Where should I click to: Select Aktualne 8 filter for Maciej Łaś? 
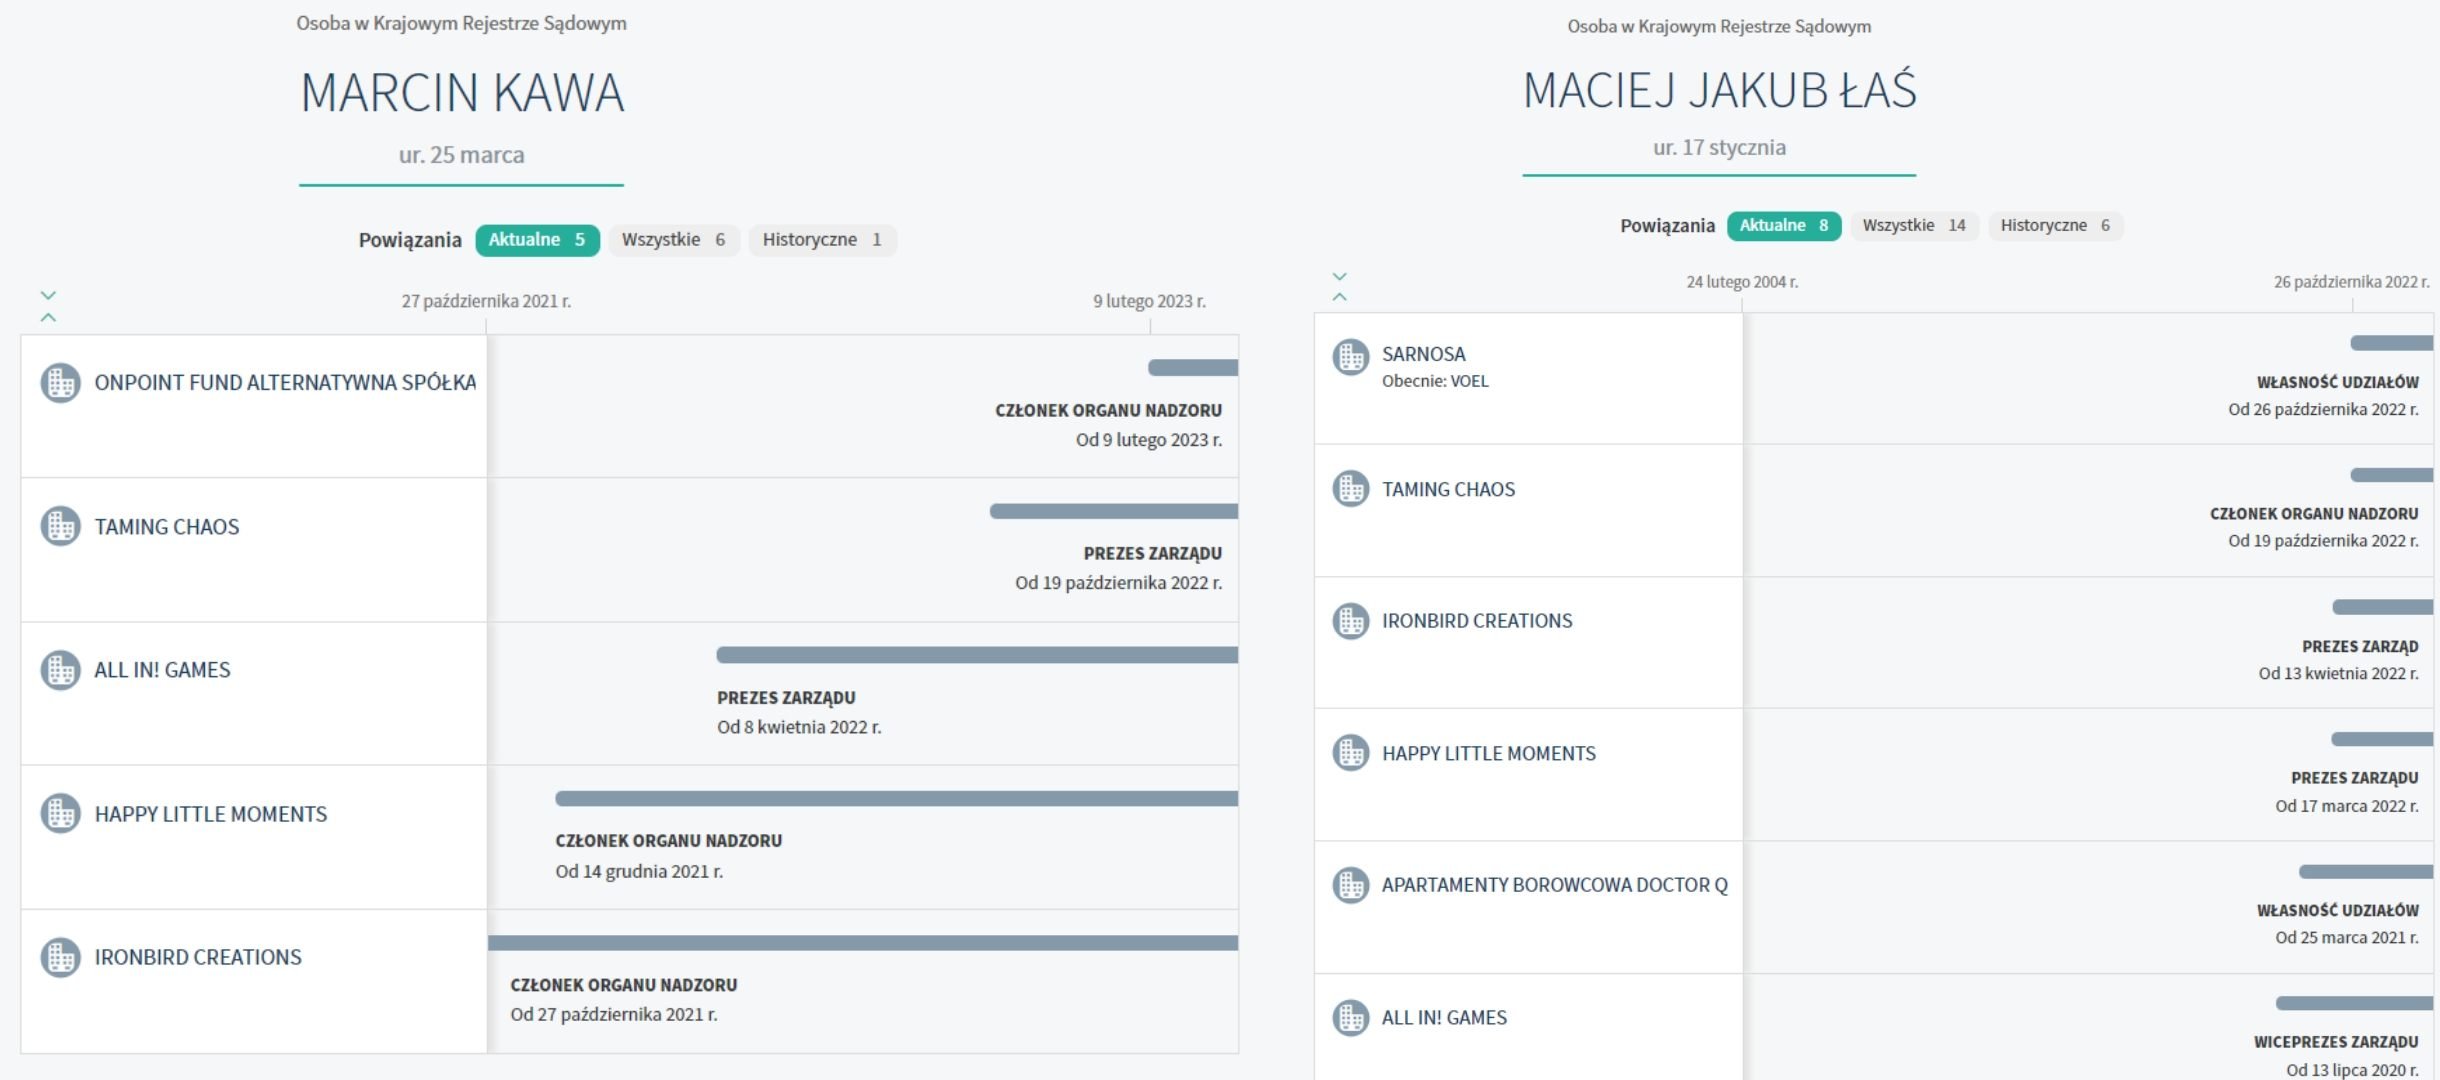click(x=1783, y=226)
